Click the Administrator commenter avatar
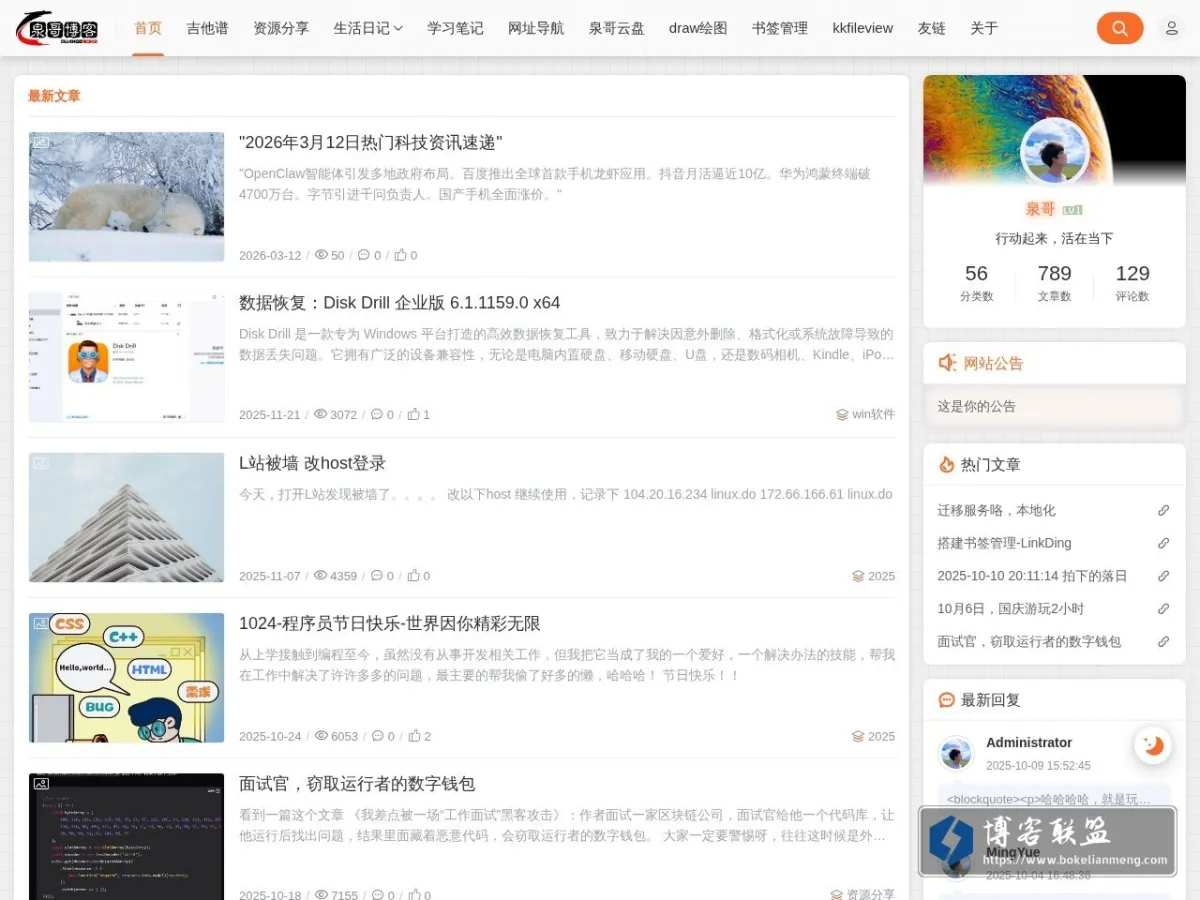This screenshot has height=900, width=1200. pyautogui.click(x=956, y=753)
